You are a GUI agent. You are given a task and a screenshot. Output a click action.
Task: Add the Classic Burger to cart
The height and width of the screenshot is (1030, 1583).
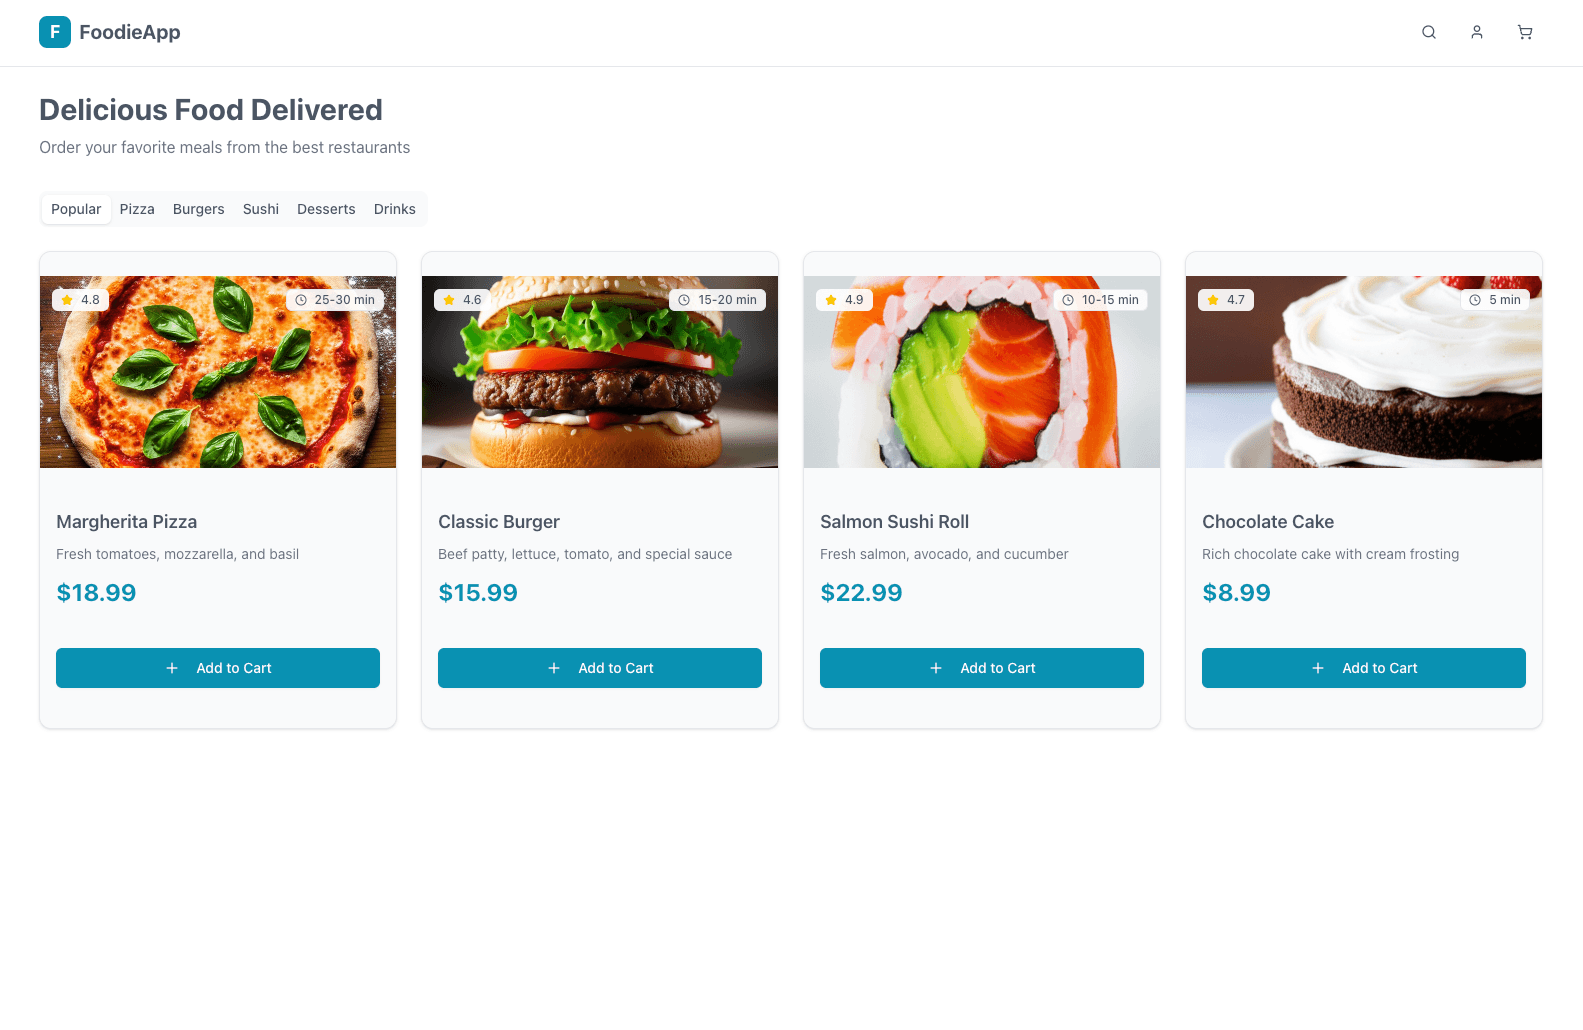599,668
